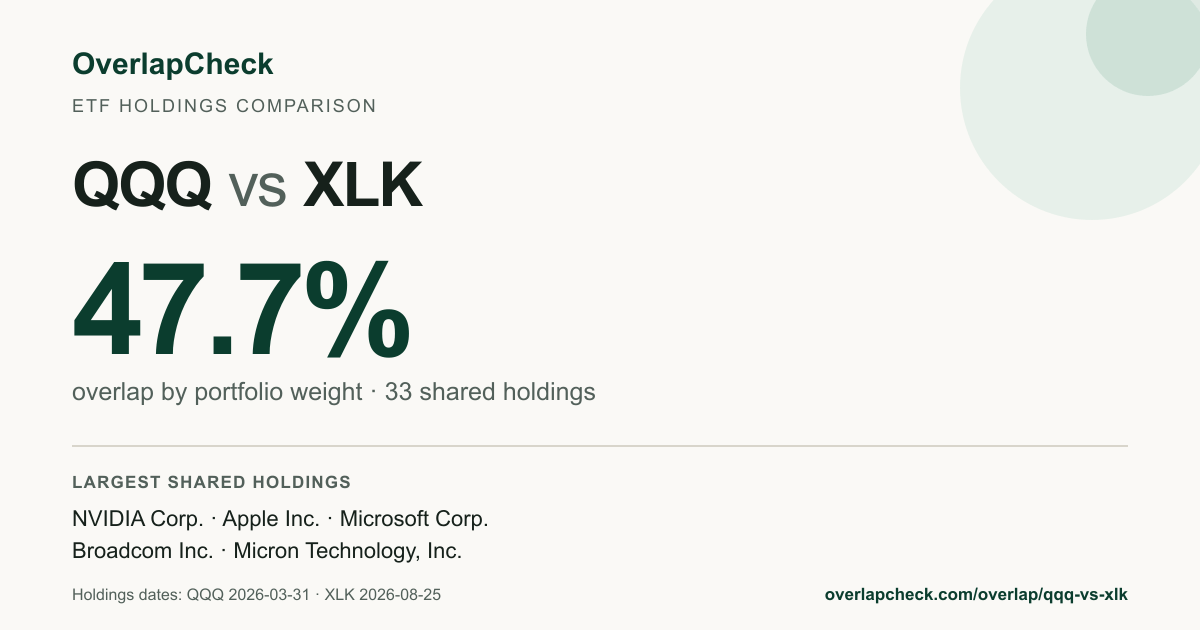Select Microsoft Corp. holding name
This screenshot has height=630, width=1200.
coord(414,519)
